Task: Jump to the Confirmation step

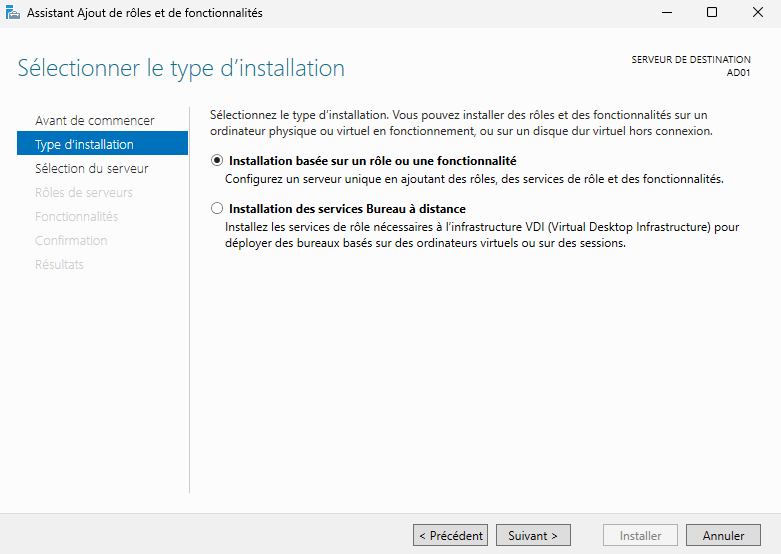Action: click(71, 241)
